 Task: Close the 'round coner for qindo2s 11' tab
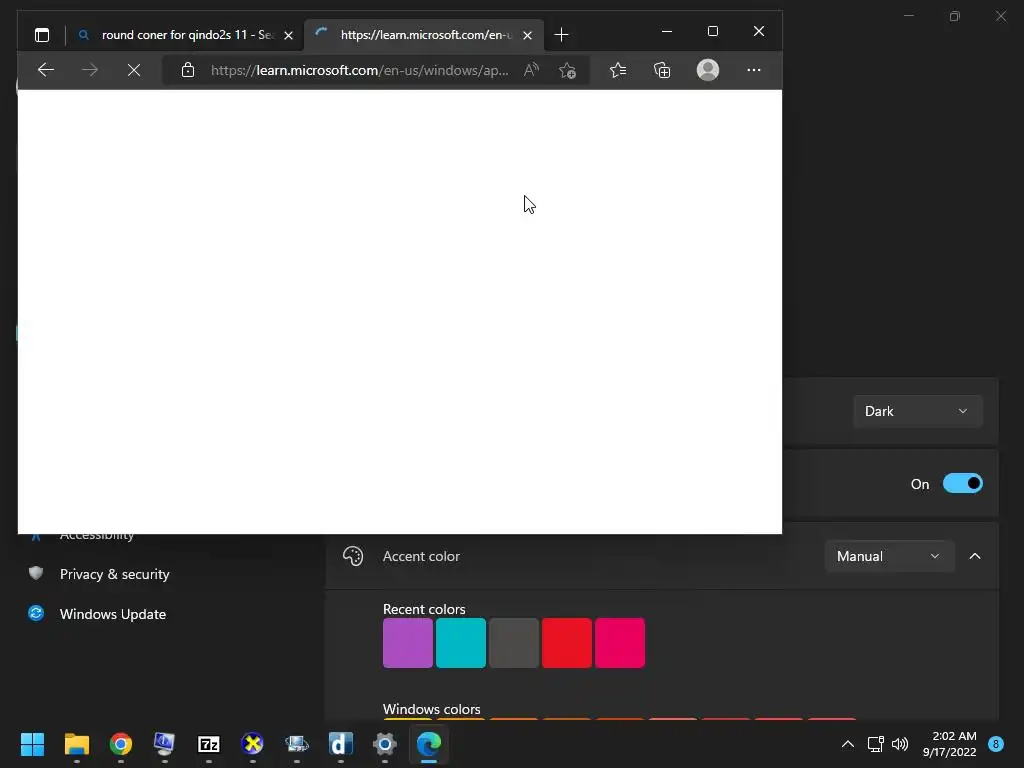pyautogui.click(x=289, y=35)
